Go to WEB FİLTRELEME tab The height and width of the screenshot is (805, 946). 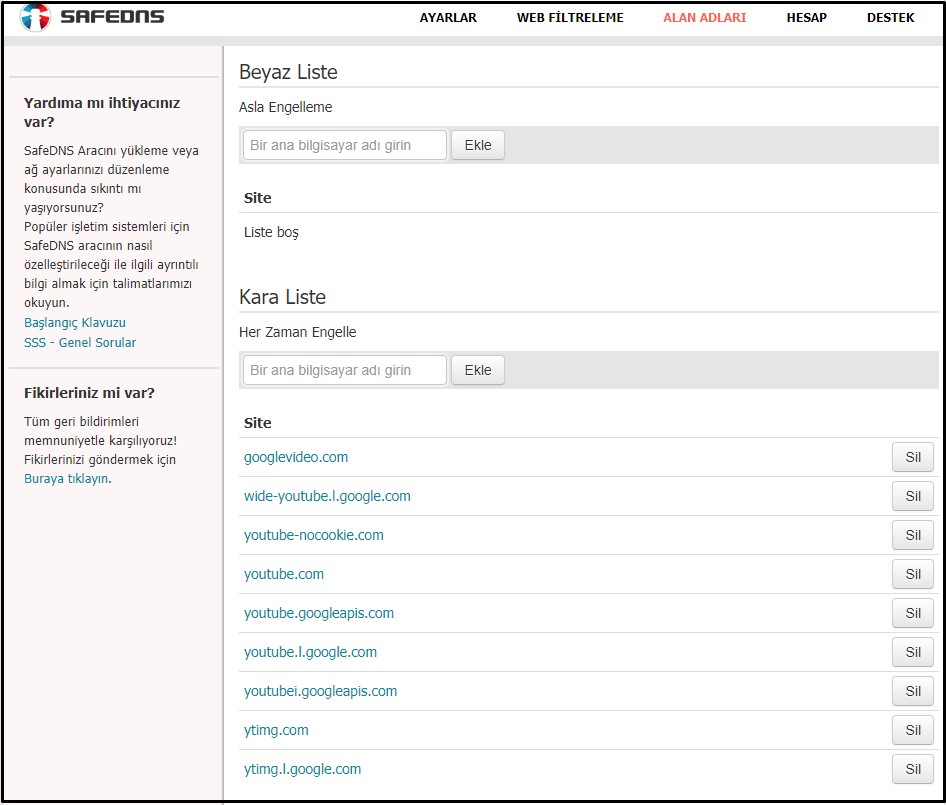(x=570, y=18)
